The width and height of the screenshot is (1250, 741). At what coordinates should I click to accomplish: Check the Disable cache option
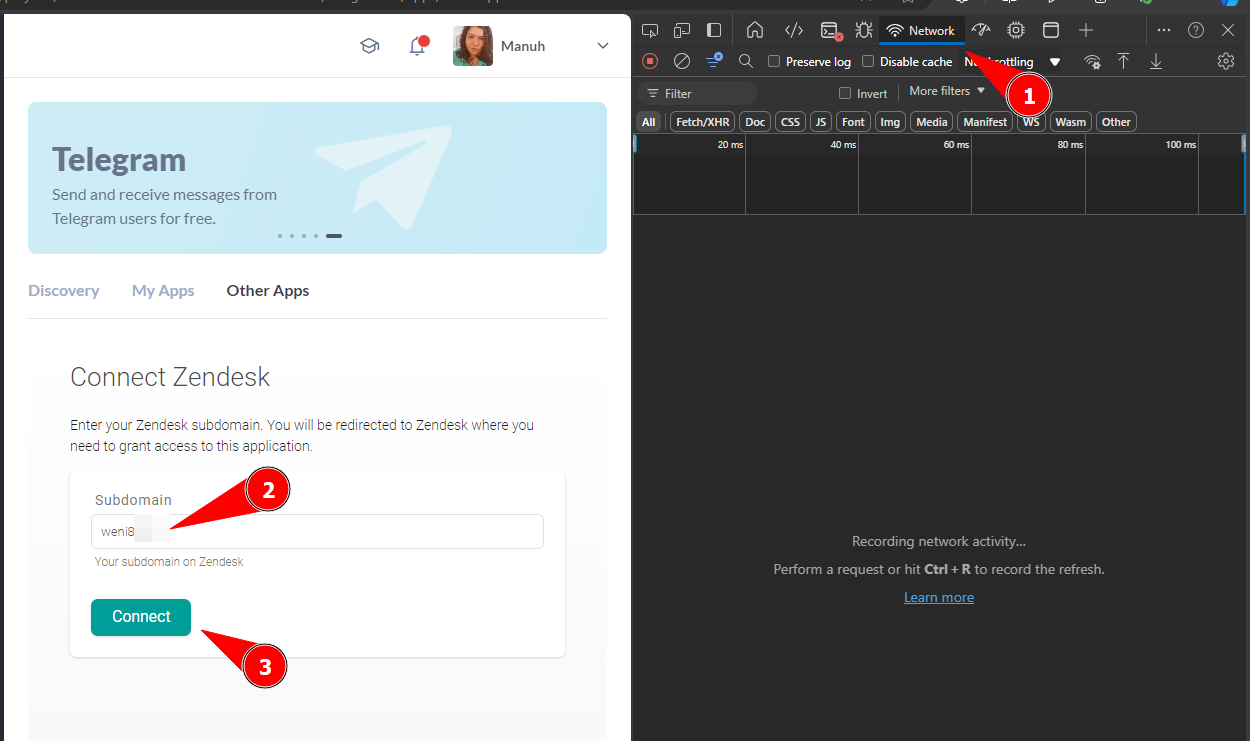coord(868,62)
